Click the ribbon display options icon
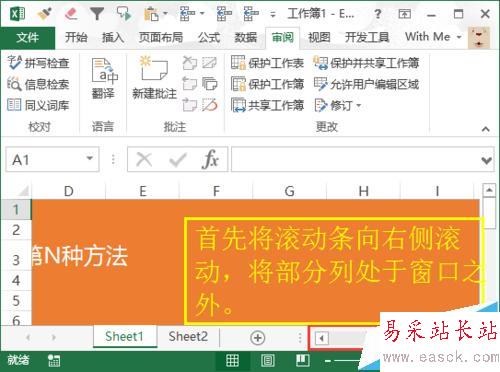Image resolution: width=500 pixels, height=372 pixels. coord(404,14)
